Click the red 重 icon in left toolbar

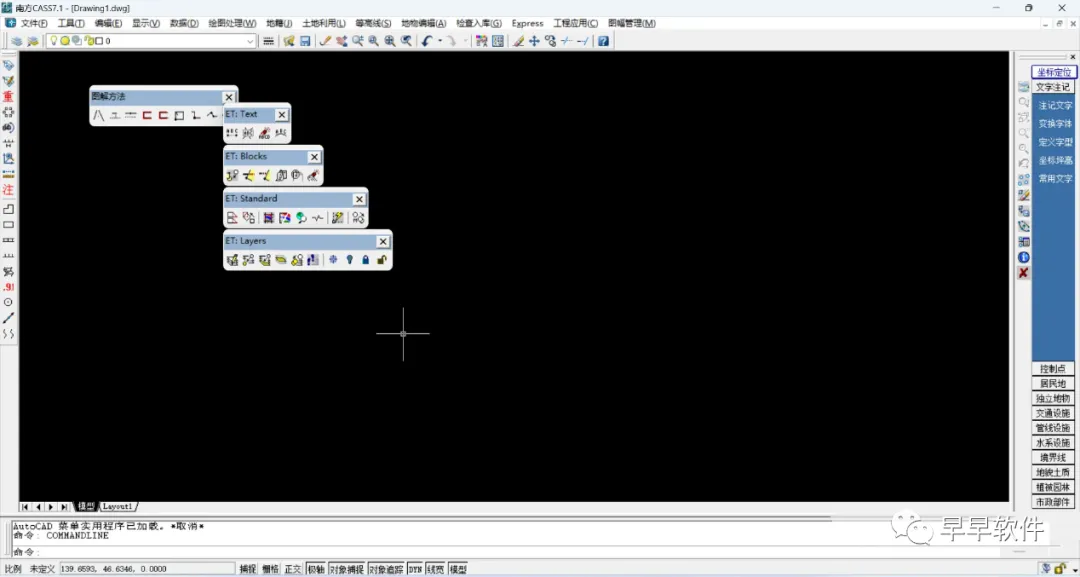click(x=8, y=96)
